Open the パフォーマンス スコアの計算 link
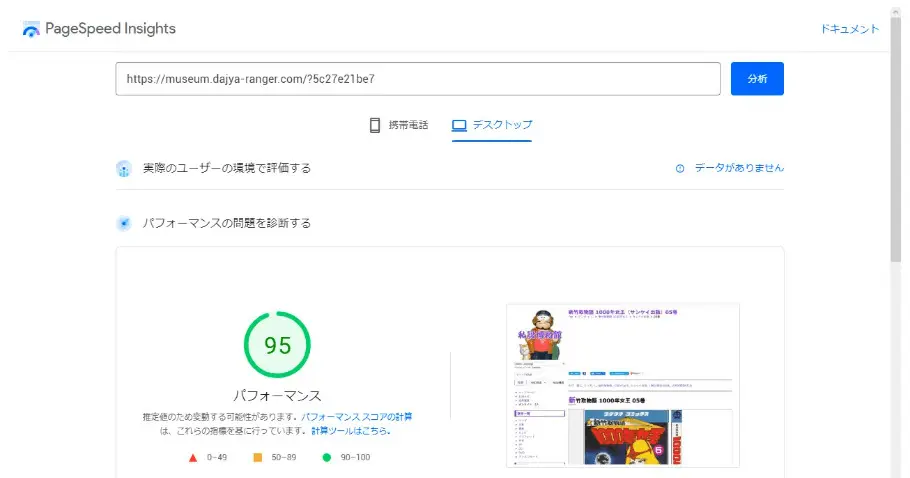This screenshot has width=910, height=478. pyautogui.click(x=356, y=417)
